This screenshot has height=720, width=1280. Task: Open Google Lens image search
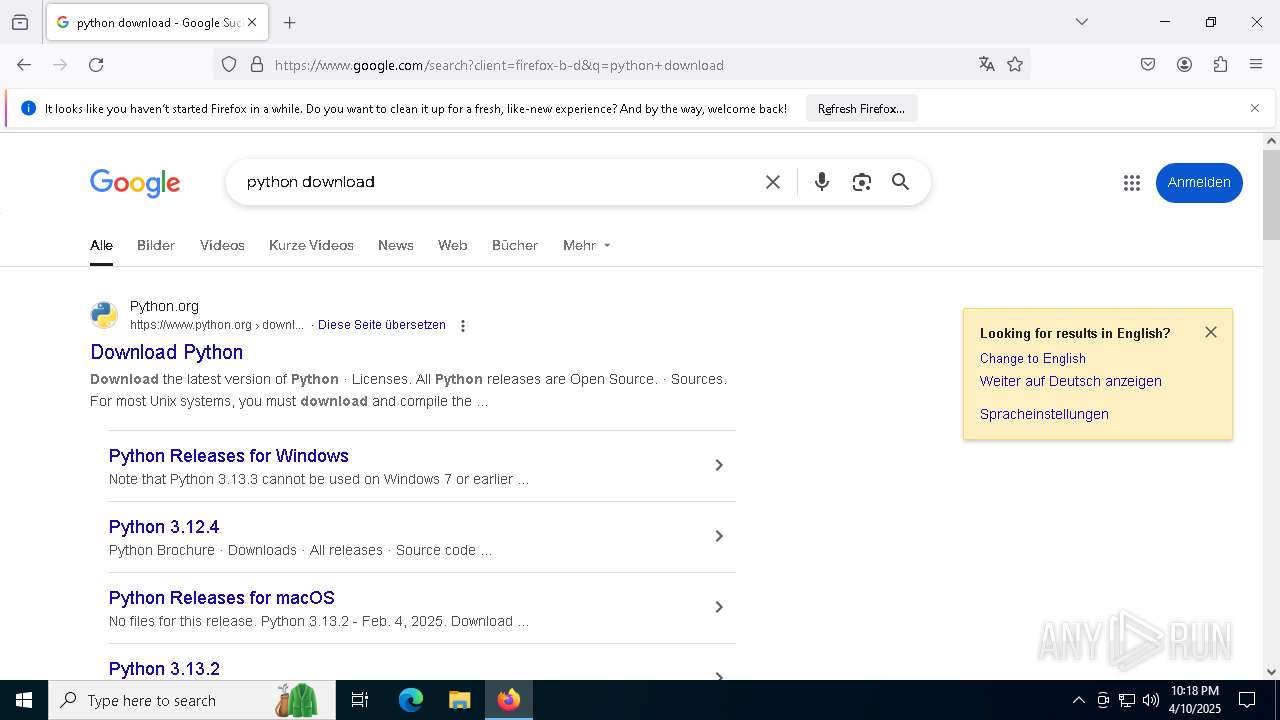(862, 182)
